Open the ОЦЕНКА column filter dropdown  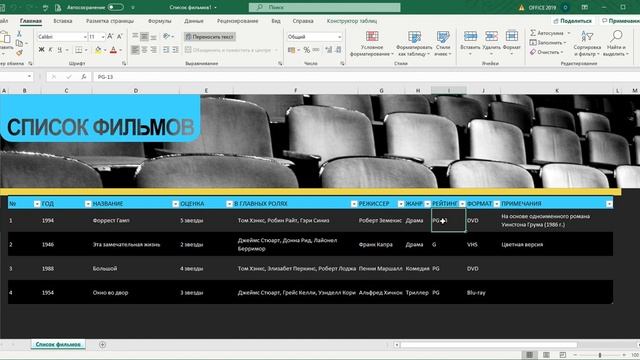[x=229, y=204]
